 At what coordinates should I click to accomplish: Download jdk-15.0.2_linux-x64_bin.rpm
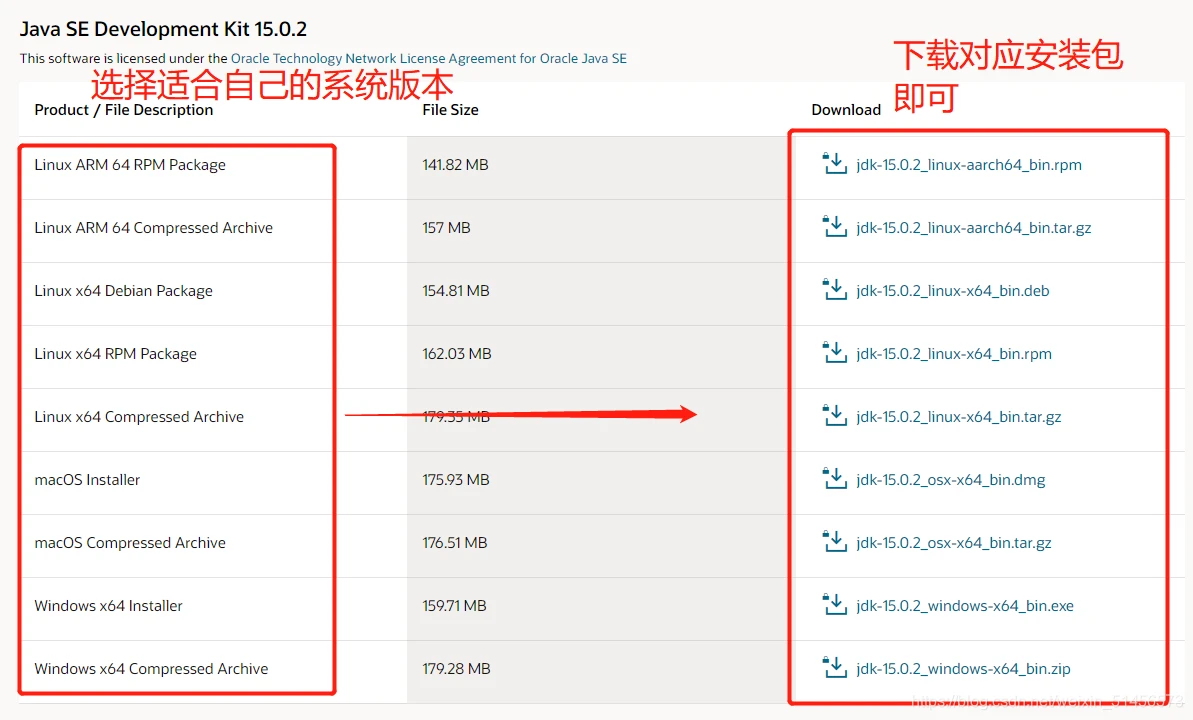[x=954, y=355]
